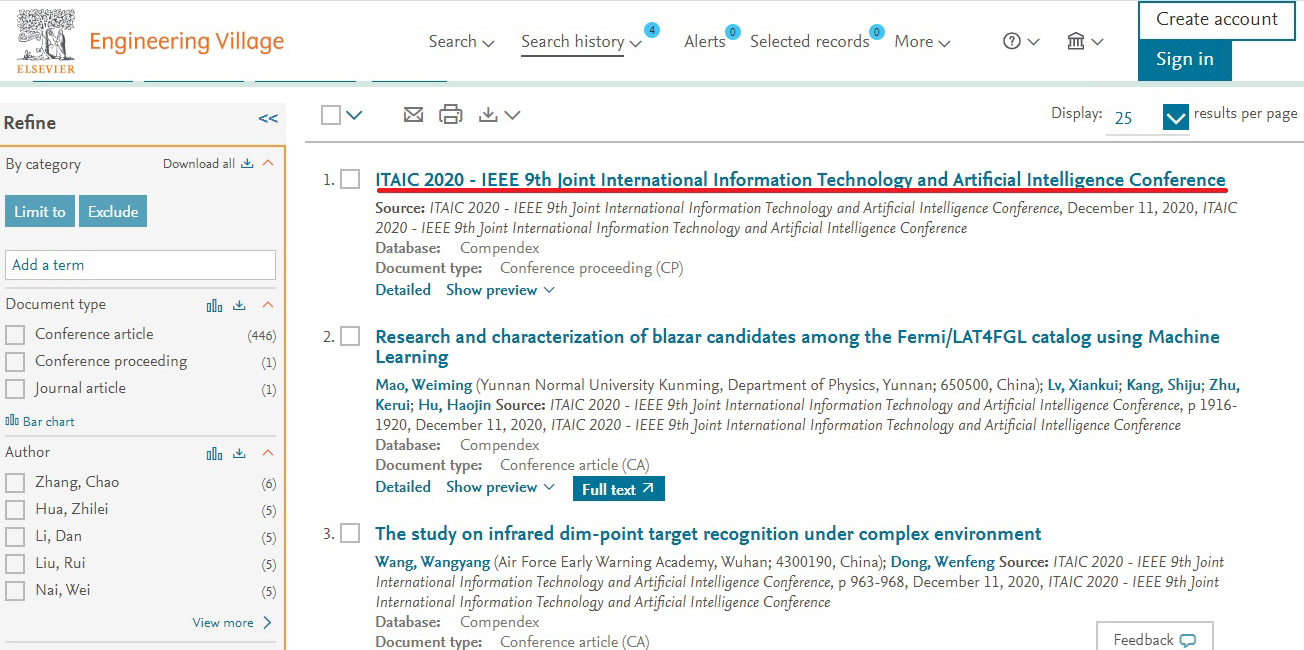Open the Feedback button

pos(1155,639)
